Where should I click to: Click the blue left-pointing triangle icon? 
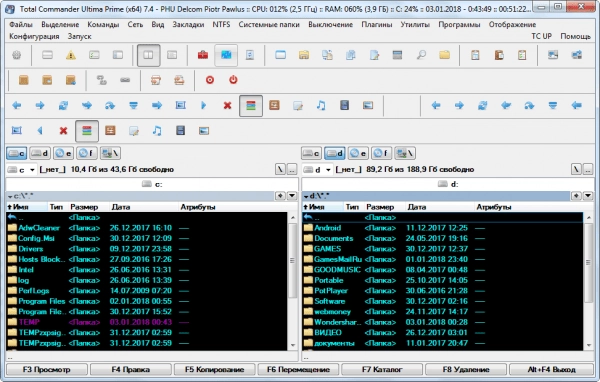pyautogui.click(x=40, y=131)
